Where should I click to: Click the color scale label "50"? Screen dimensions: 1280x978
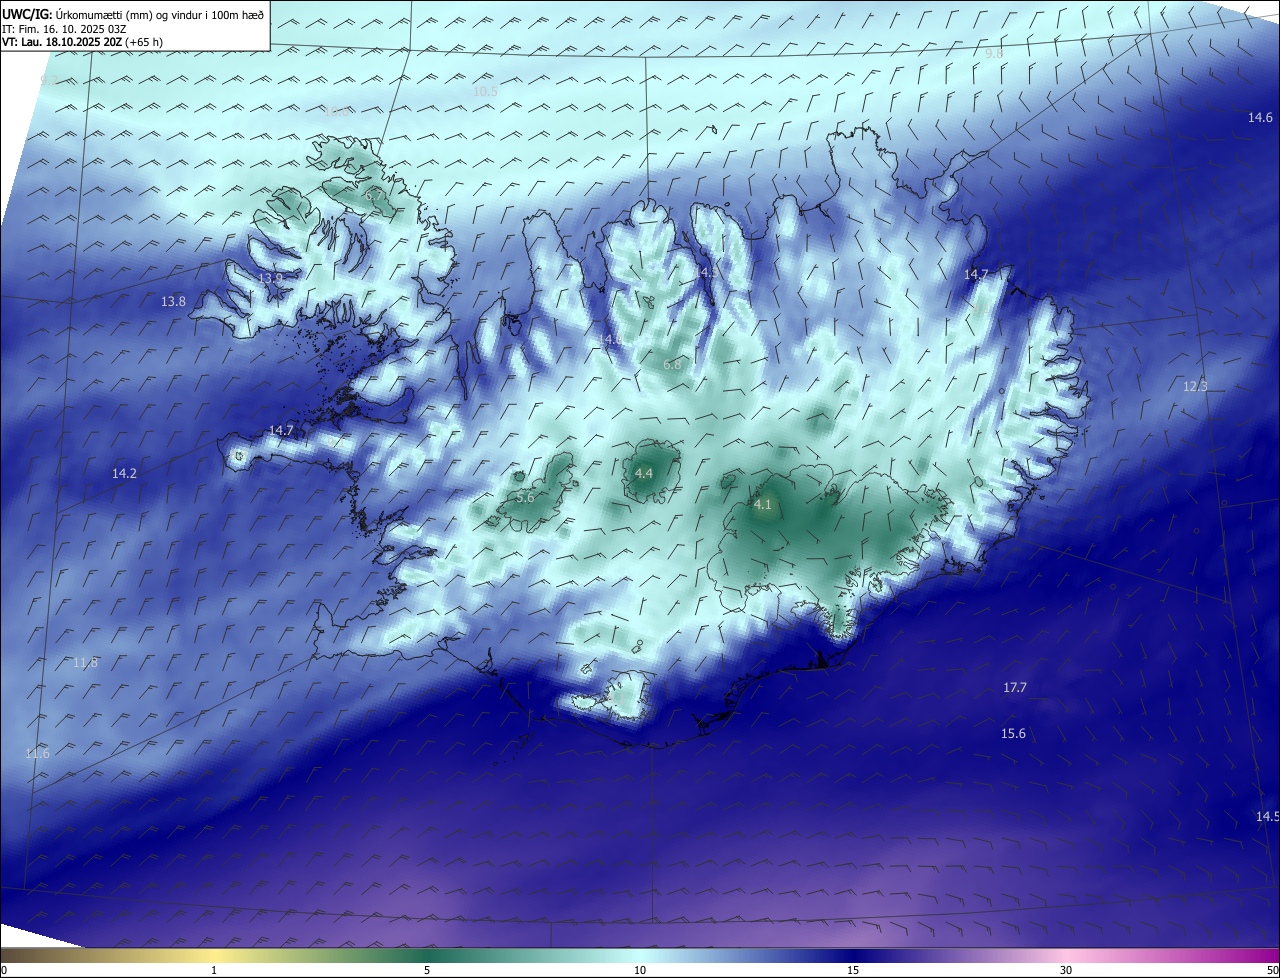point(1272,970)
